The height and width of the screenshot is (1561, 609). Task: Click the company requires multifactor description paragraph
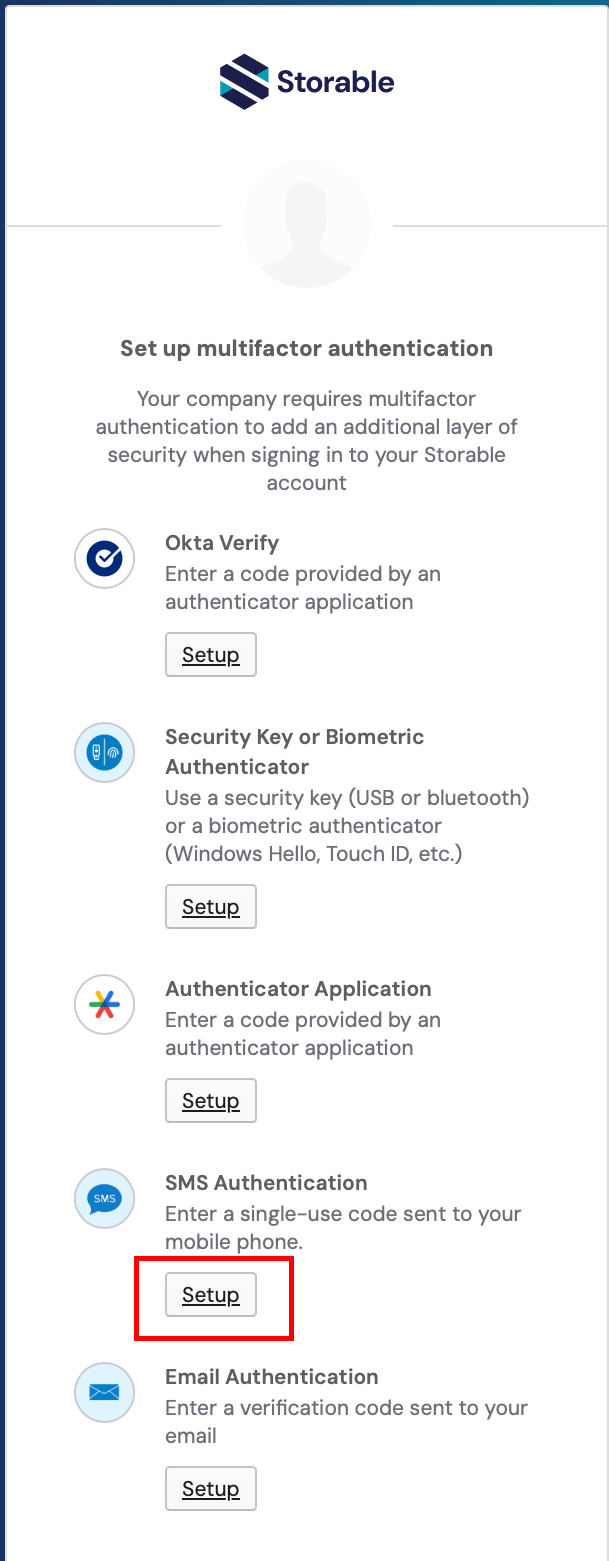[306, 441]
